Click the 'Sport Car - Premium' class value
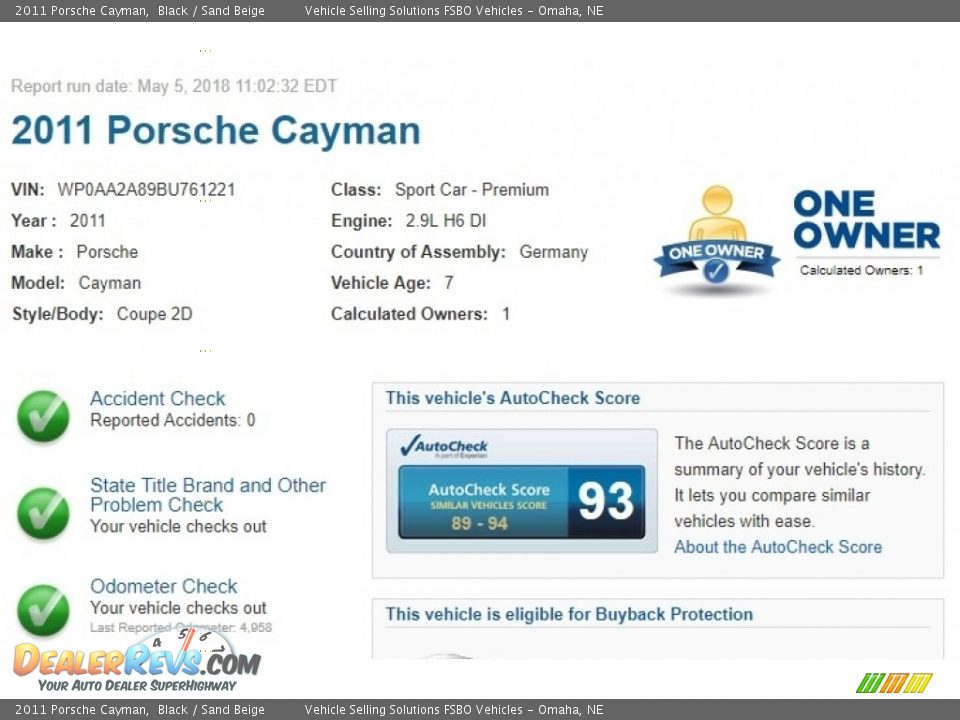Viewport: 960px width, 720px height. (x=471, y=190)
